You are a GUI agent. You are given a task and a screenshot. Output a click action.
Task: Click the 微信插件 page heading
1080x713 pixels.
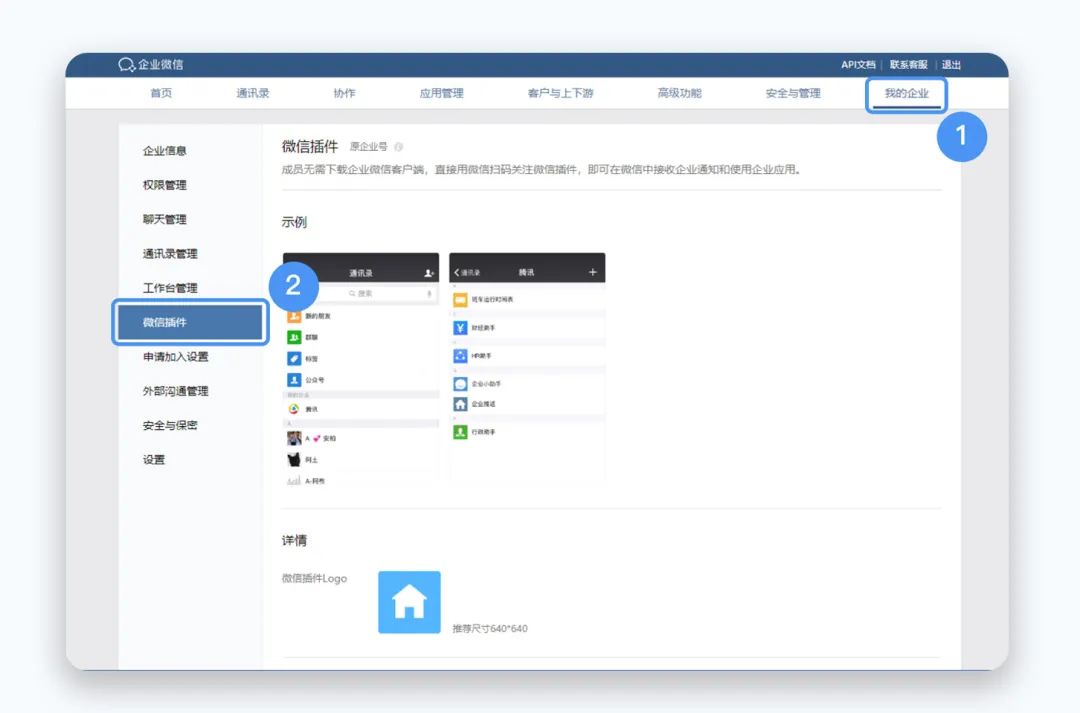310,147
